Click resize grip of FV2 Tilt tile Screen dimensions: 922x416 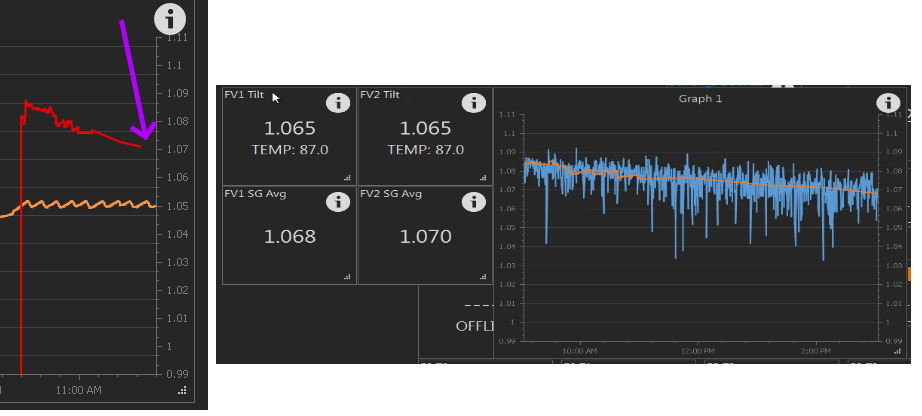click(x=483, y=178)
